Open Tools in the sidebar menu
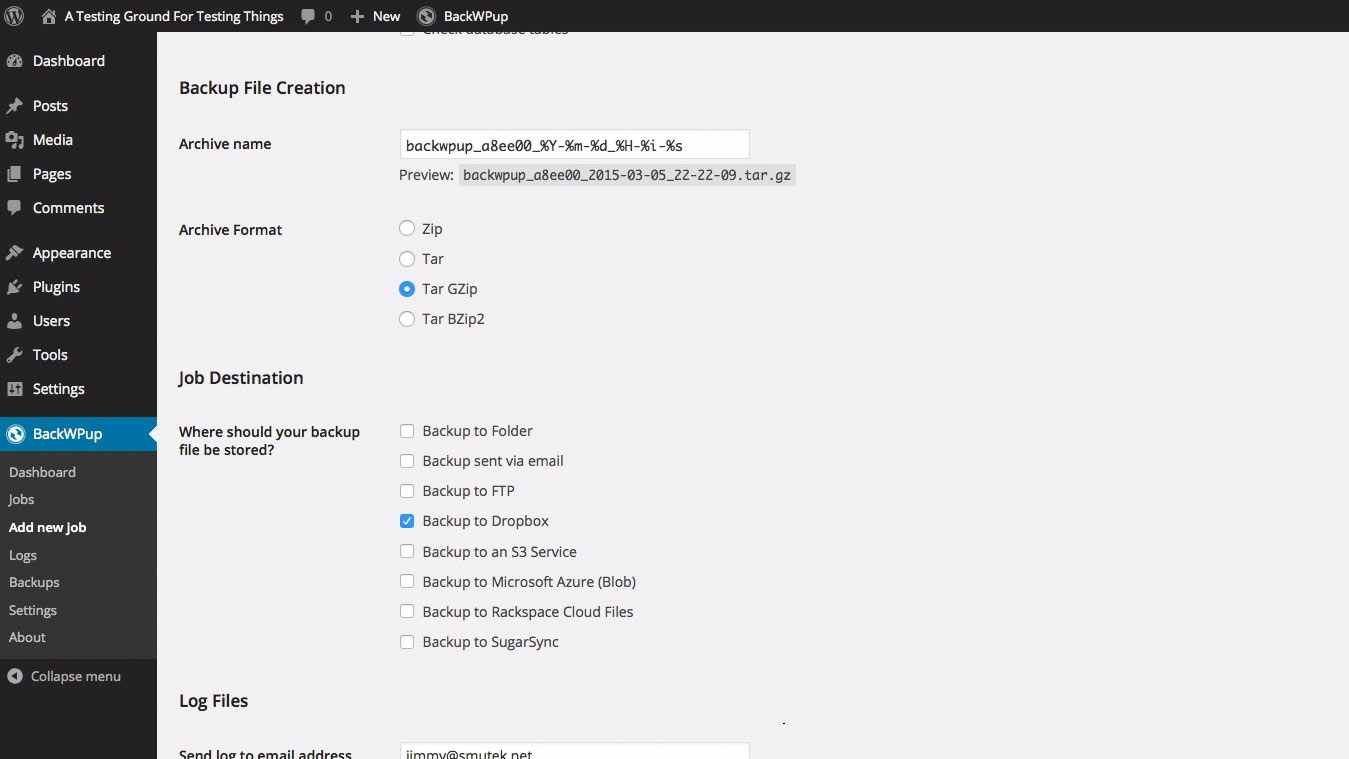The height and width of the screenshot is (759, 1349). (50, 355)
